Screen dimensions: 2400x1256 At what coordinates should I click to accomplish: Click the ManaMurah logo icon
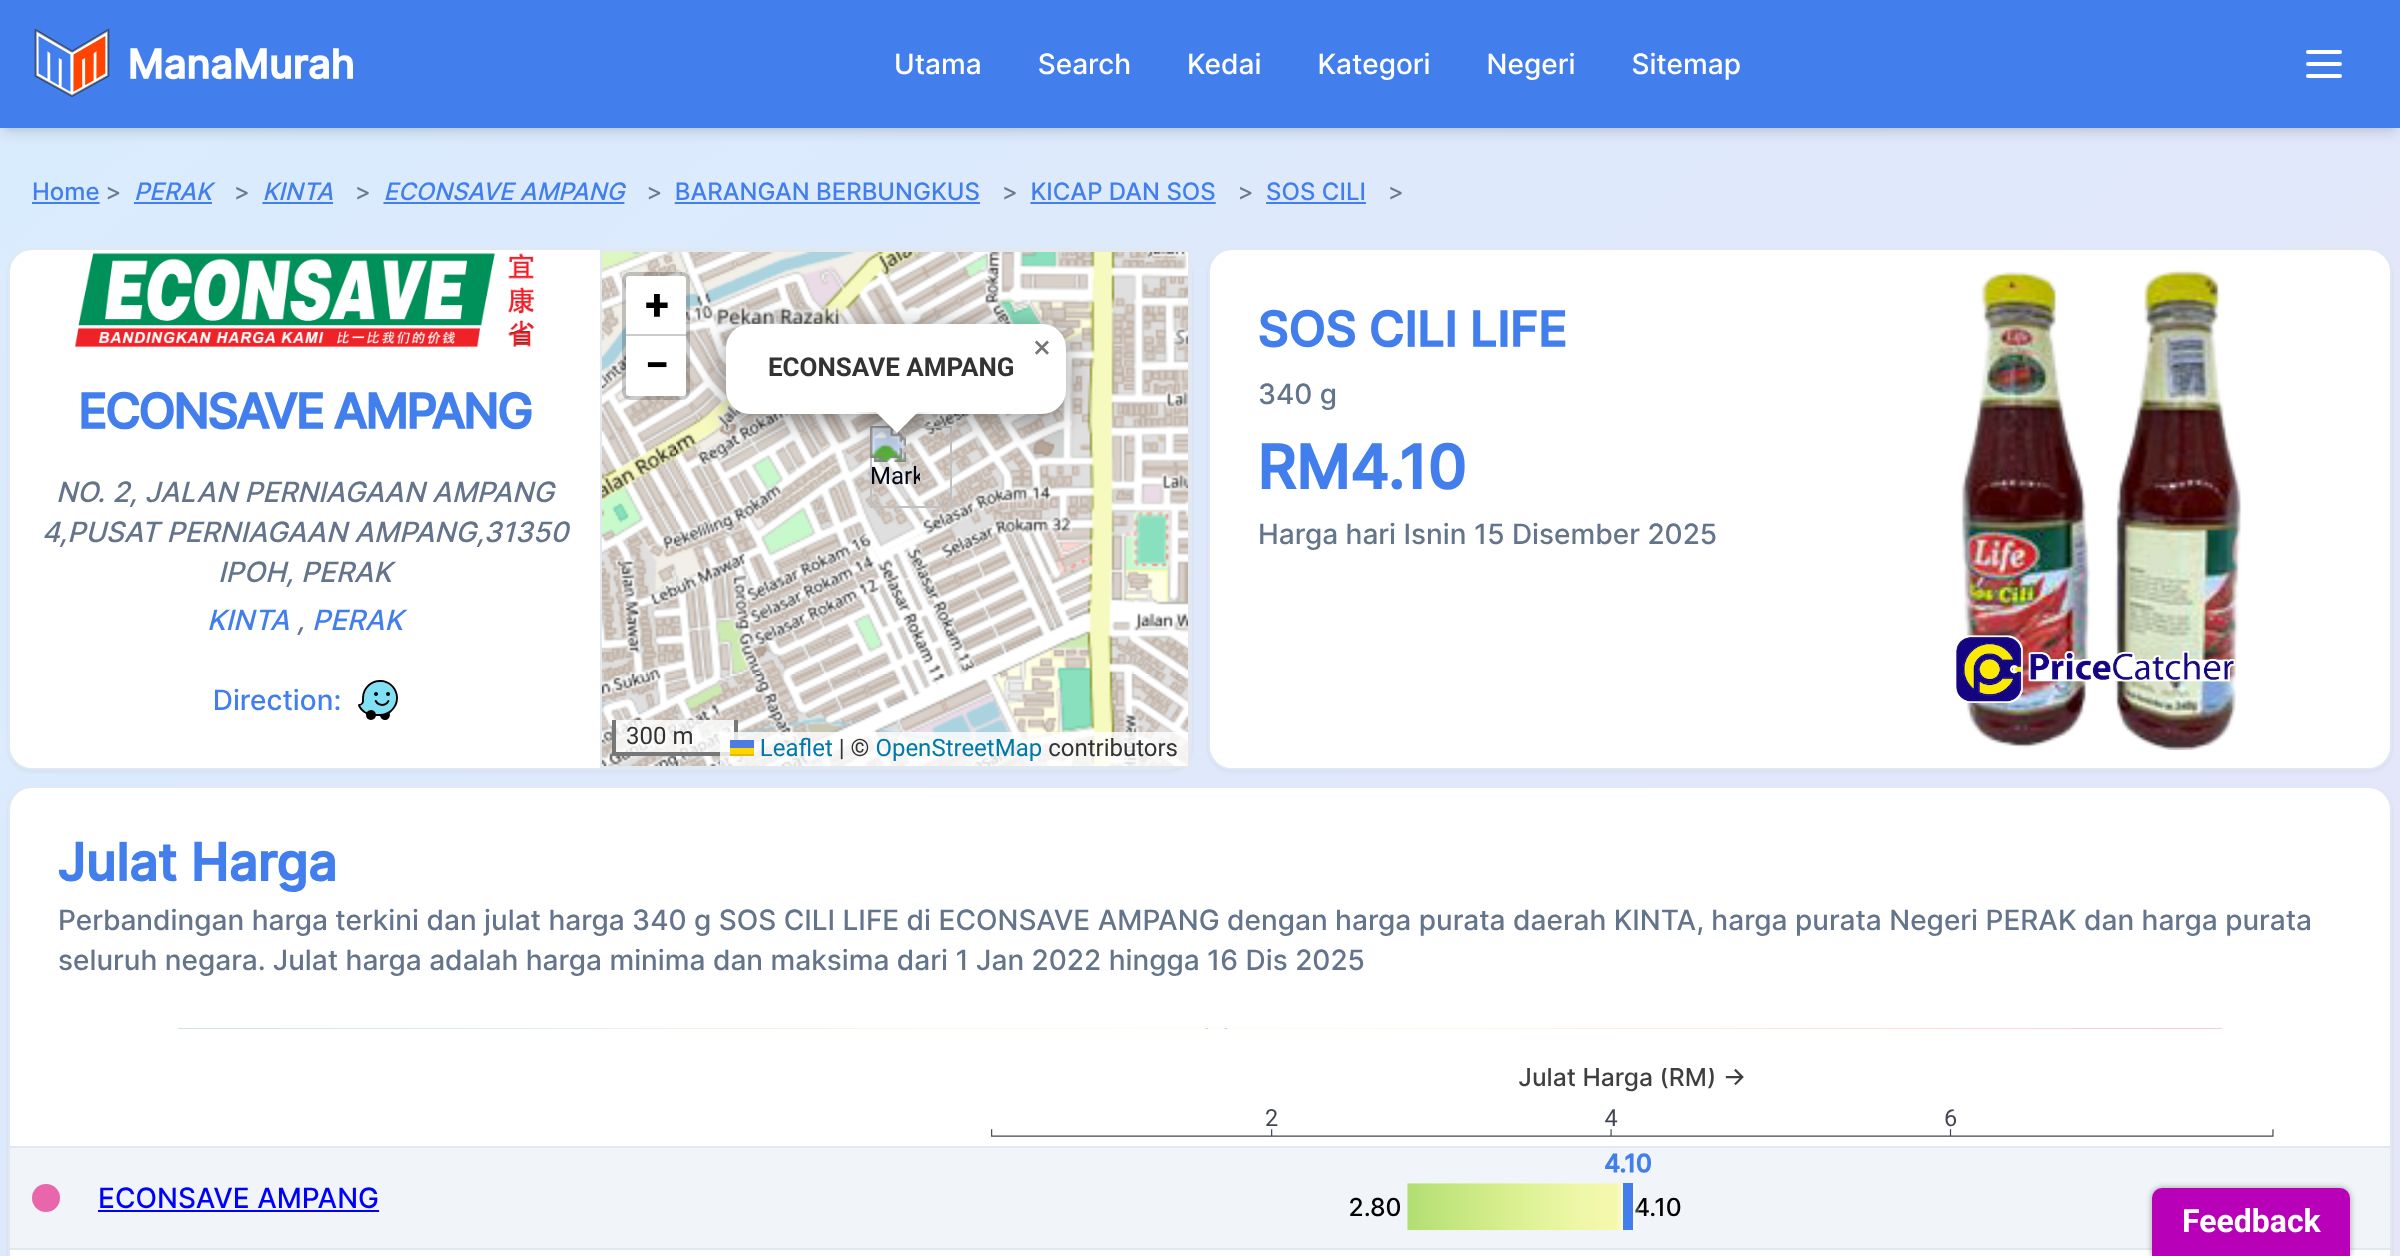tap(70, 63)
